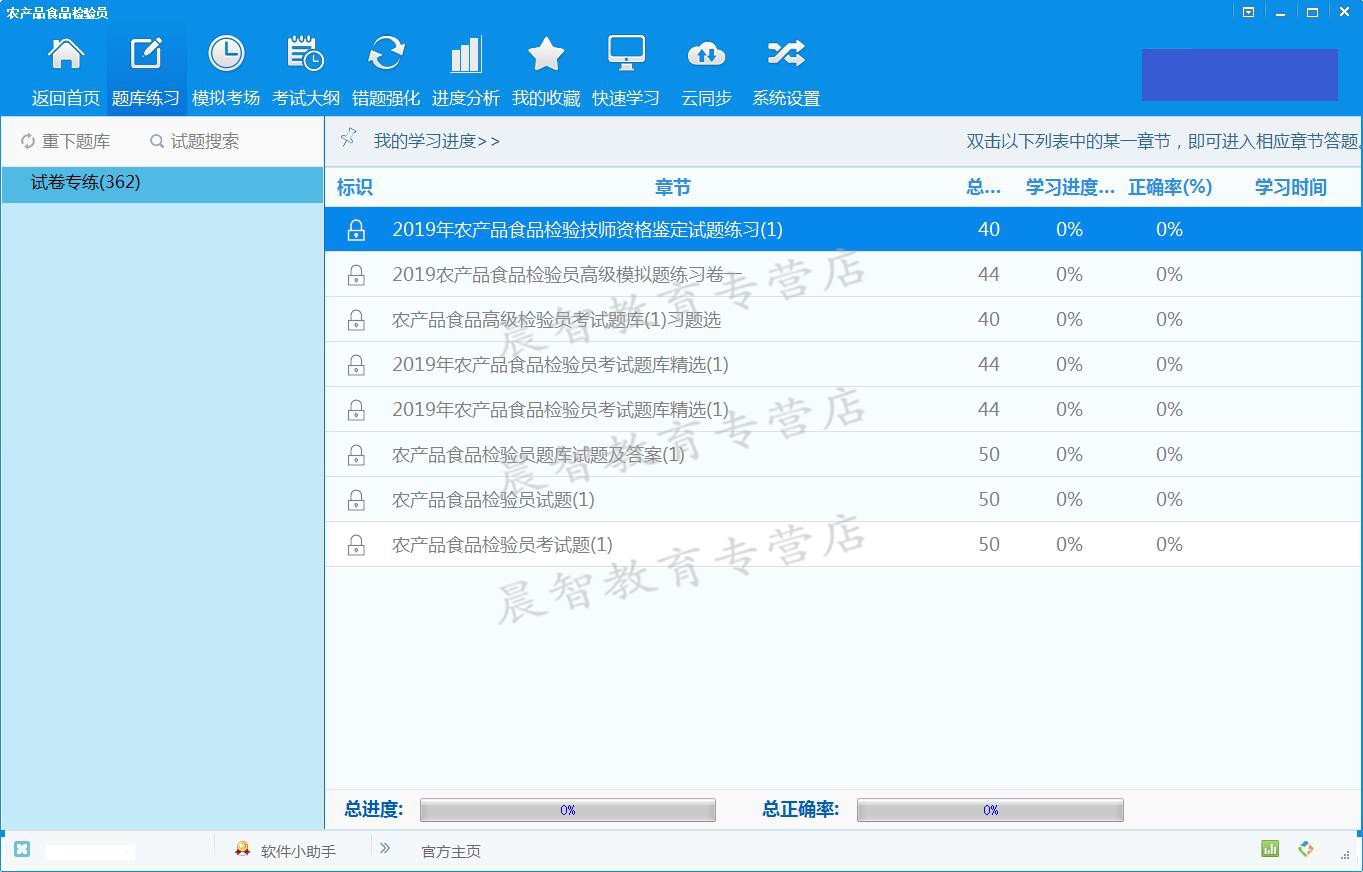Open 我的学习进度>> link
This screenshot has width=1363, height=872.
pyautogui.click(x=437, y=141)
